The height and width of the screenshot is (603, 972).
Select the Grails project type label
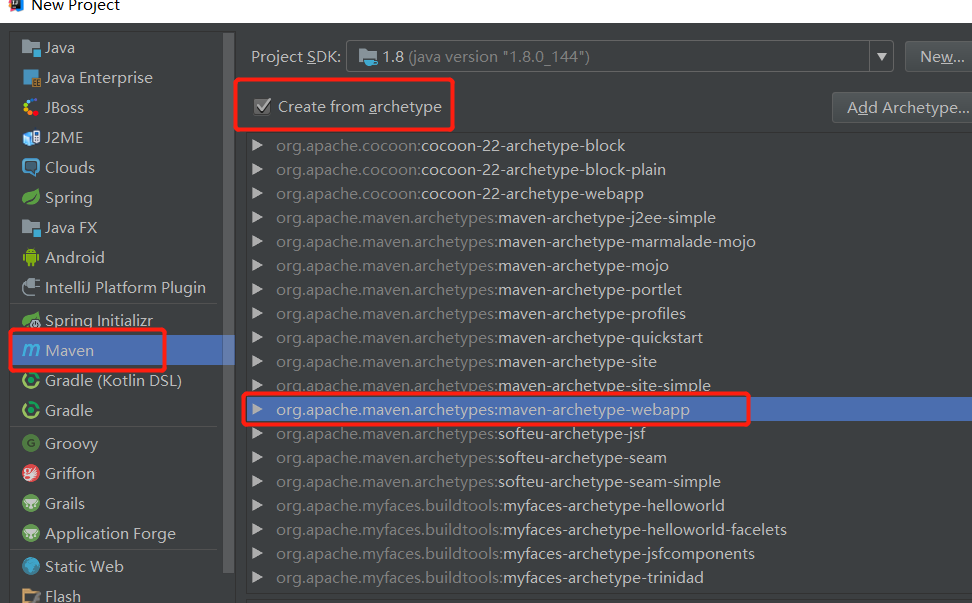(x=64, y=503)
